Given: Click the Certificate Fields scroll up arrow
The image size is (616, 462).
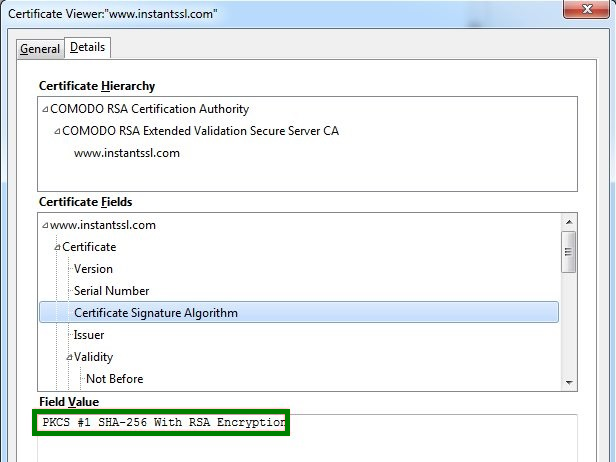Looking at the screenshot, I should click(x=569, y=222).
